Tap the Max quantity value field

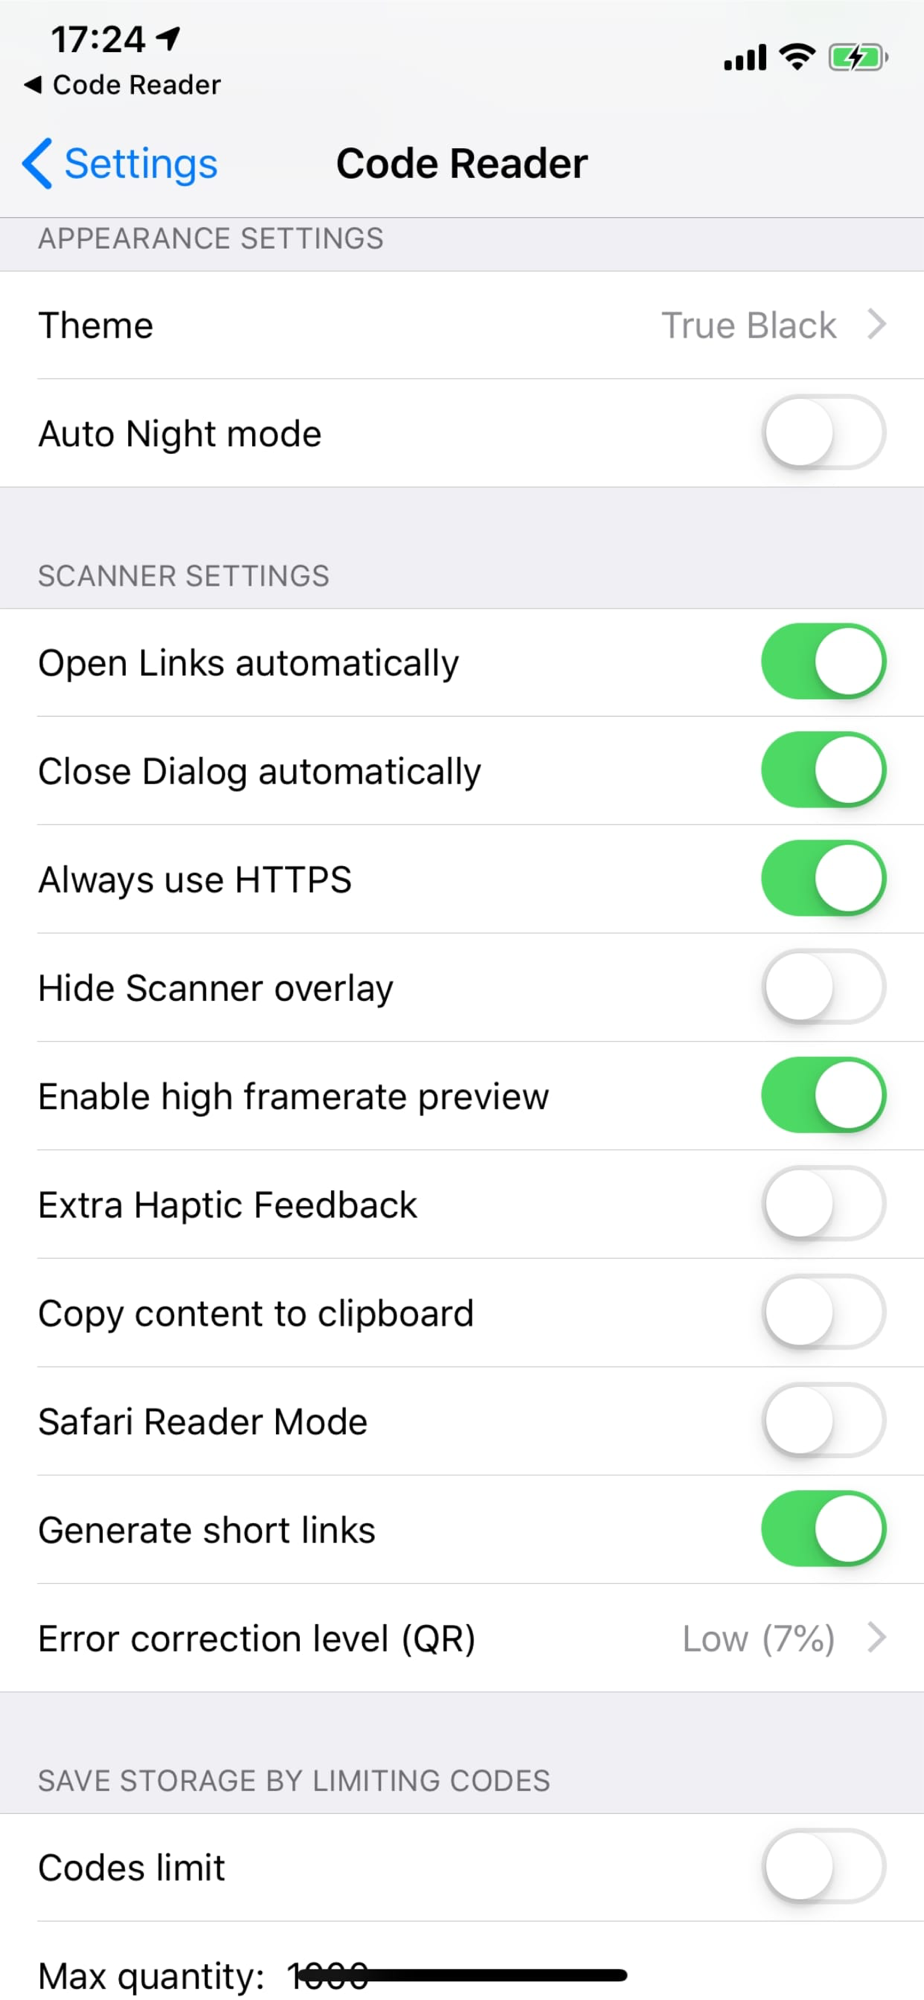click(328, 1976)
